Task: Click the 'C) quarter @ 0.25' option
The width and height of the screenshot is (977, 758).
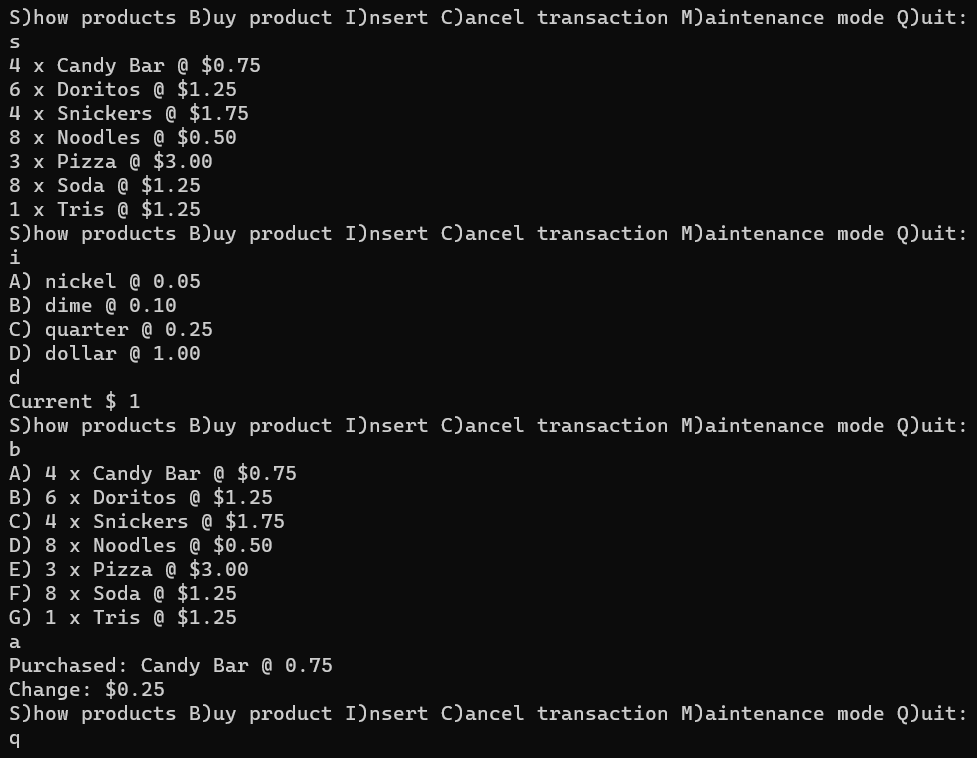Action: pyautogui.click(x=111, y=330)
